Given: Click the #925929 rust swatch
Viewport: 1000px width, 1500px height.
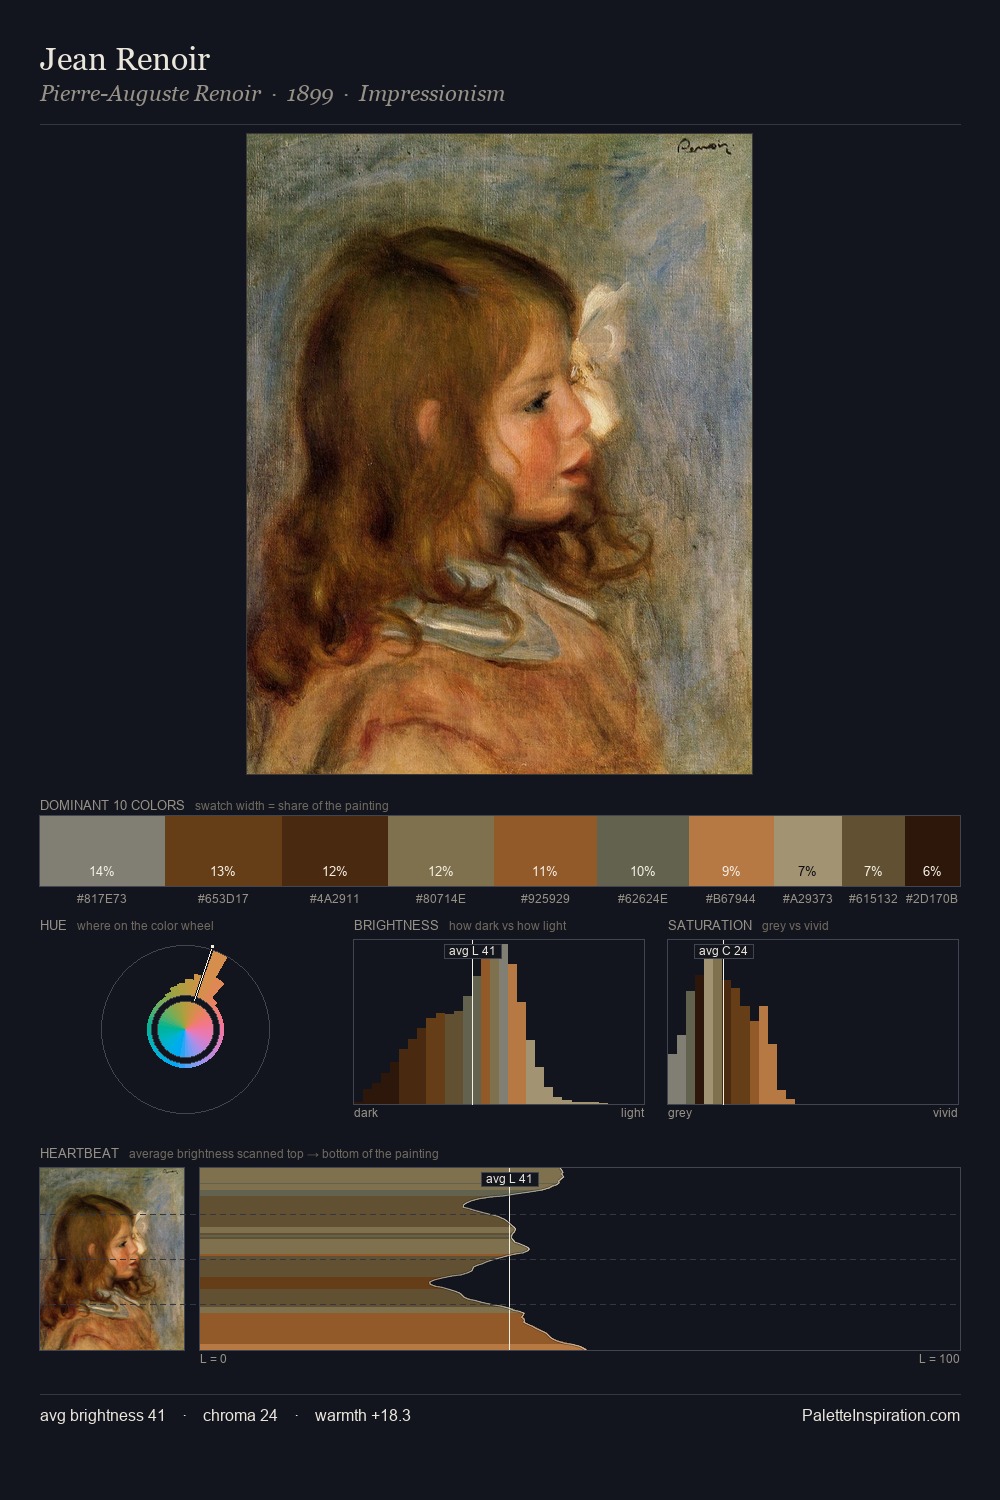Looking at the screenshot, I should (545, 851).
